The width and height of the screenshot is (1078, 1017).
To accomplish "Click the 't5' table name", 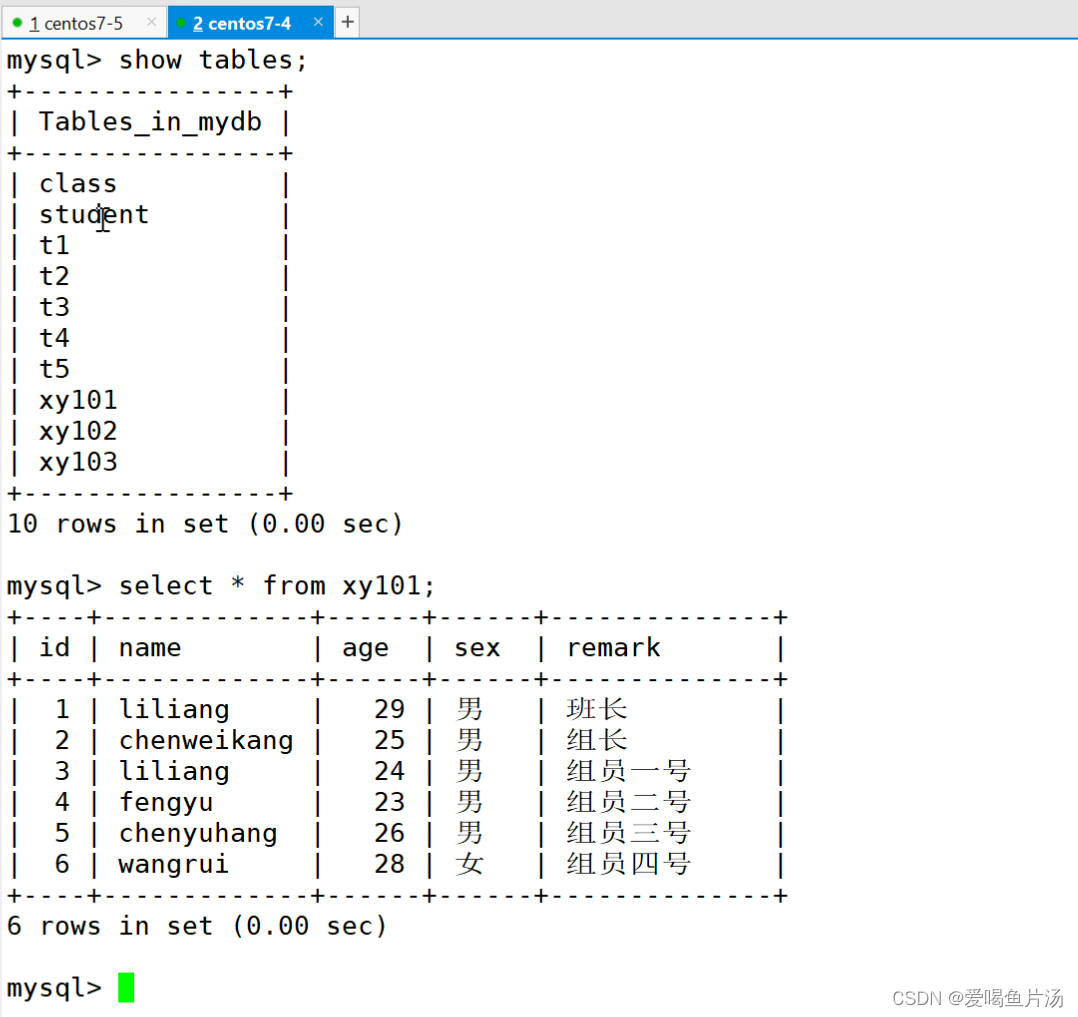I will tap(54, 369).
